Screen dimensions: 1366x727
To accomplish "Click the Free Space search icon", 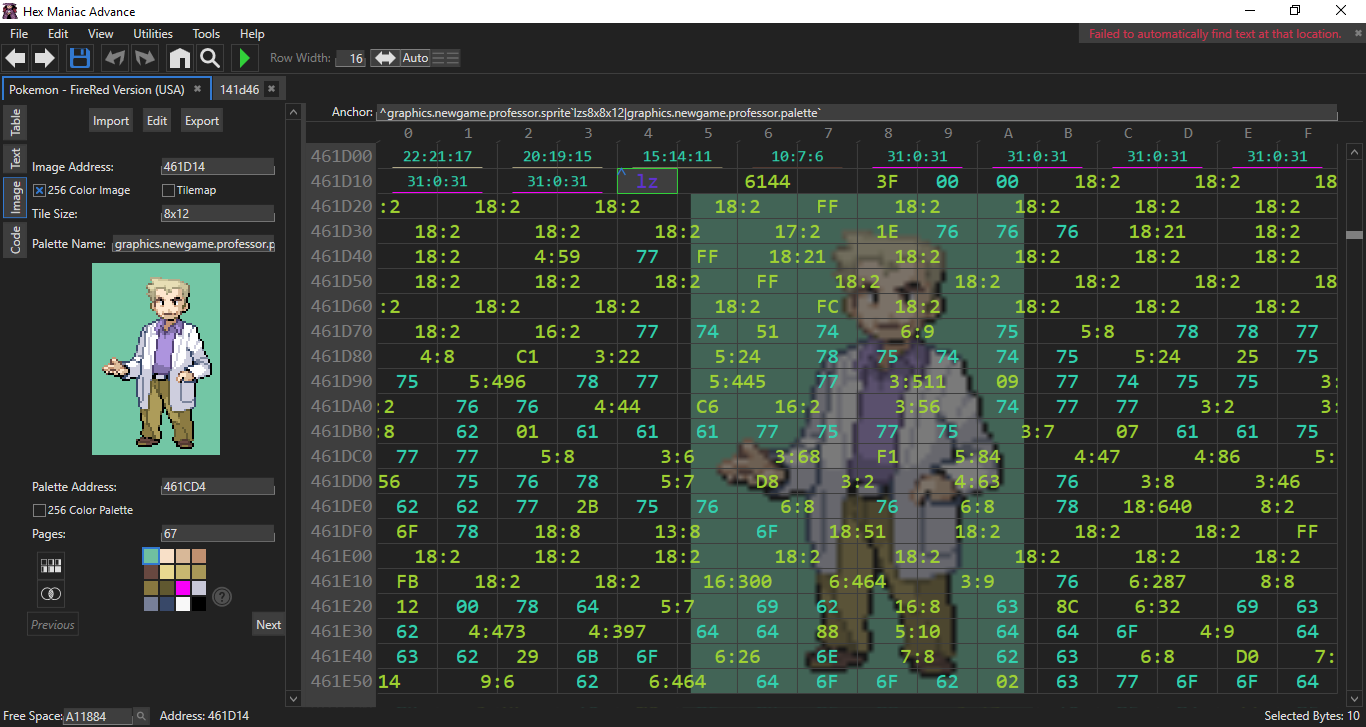I will click(x=142, y=716).
